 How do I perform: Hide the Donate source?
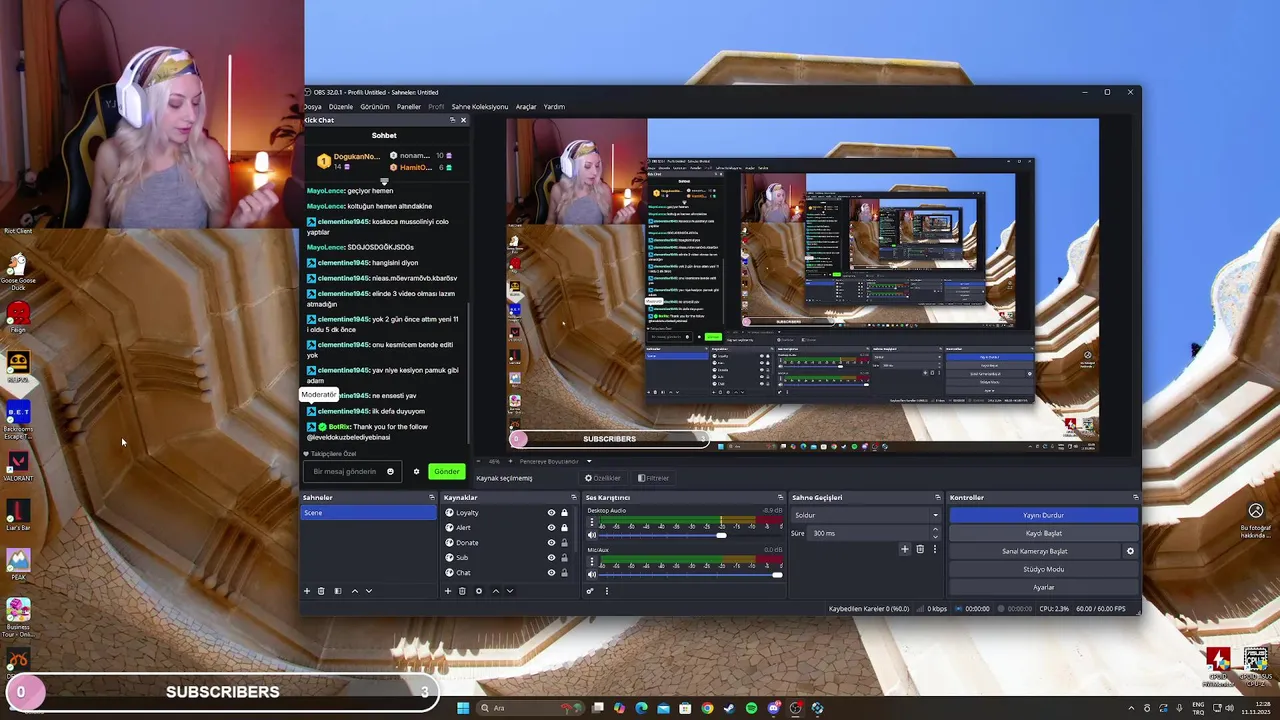tap(551, 543)
